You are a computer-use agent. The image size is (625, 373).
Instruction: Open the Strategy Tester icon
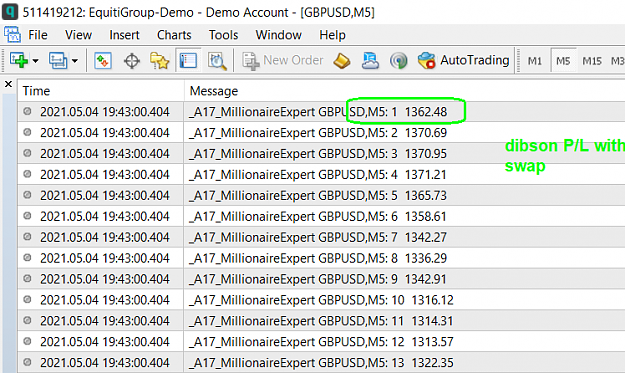[217, 61]
